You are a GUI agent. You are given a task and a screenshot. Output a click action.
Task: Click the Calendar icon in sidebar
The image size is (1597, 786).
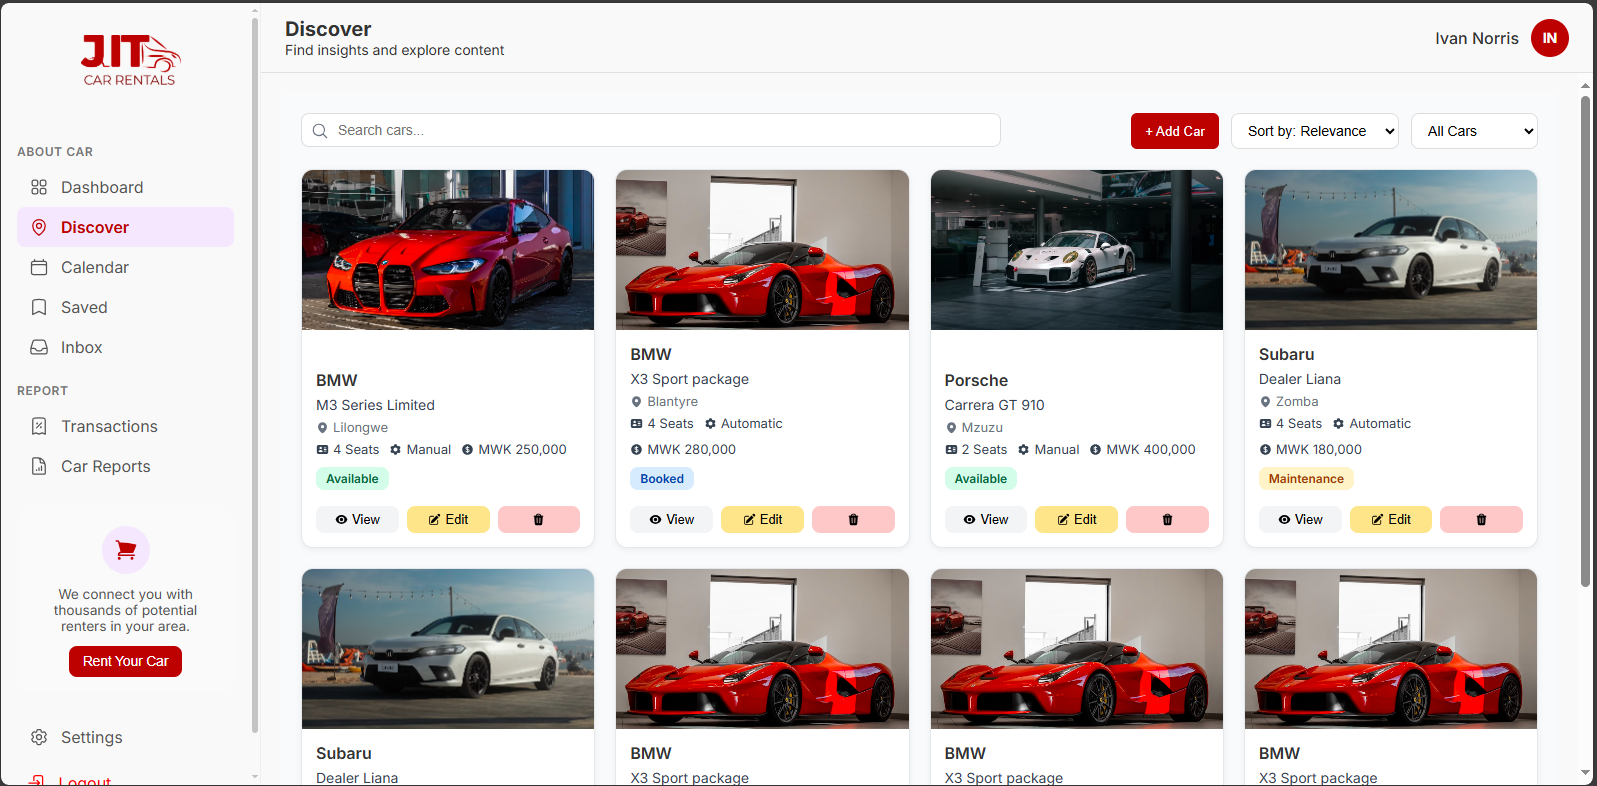[39, 267]
